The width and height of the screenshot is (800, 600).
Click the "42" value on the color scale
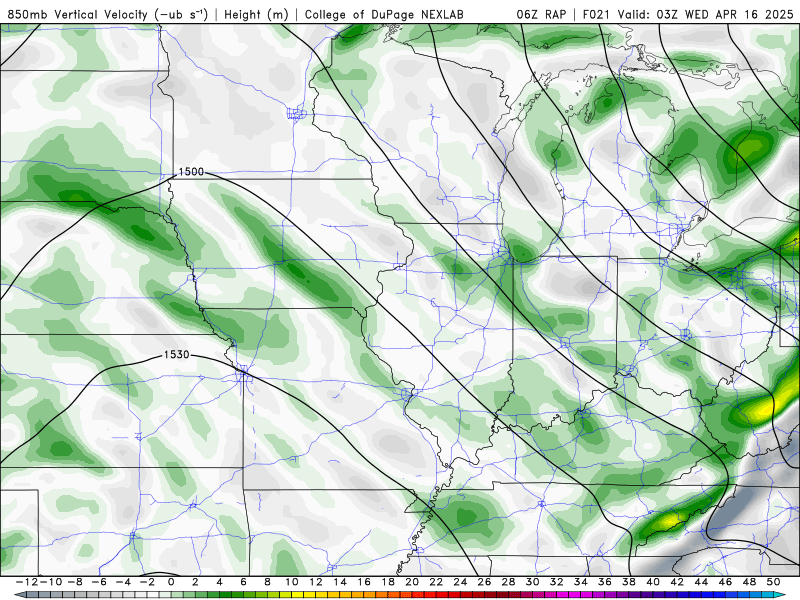pos(677,582)
